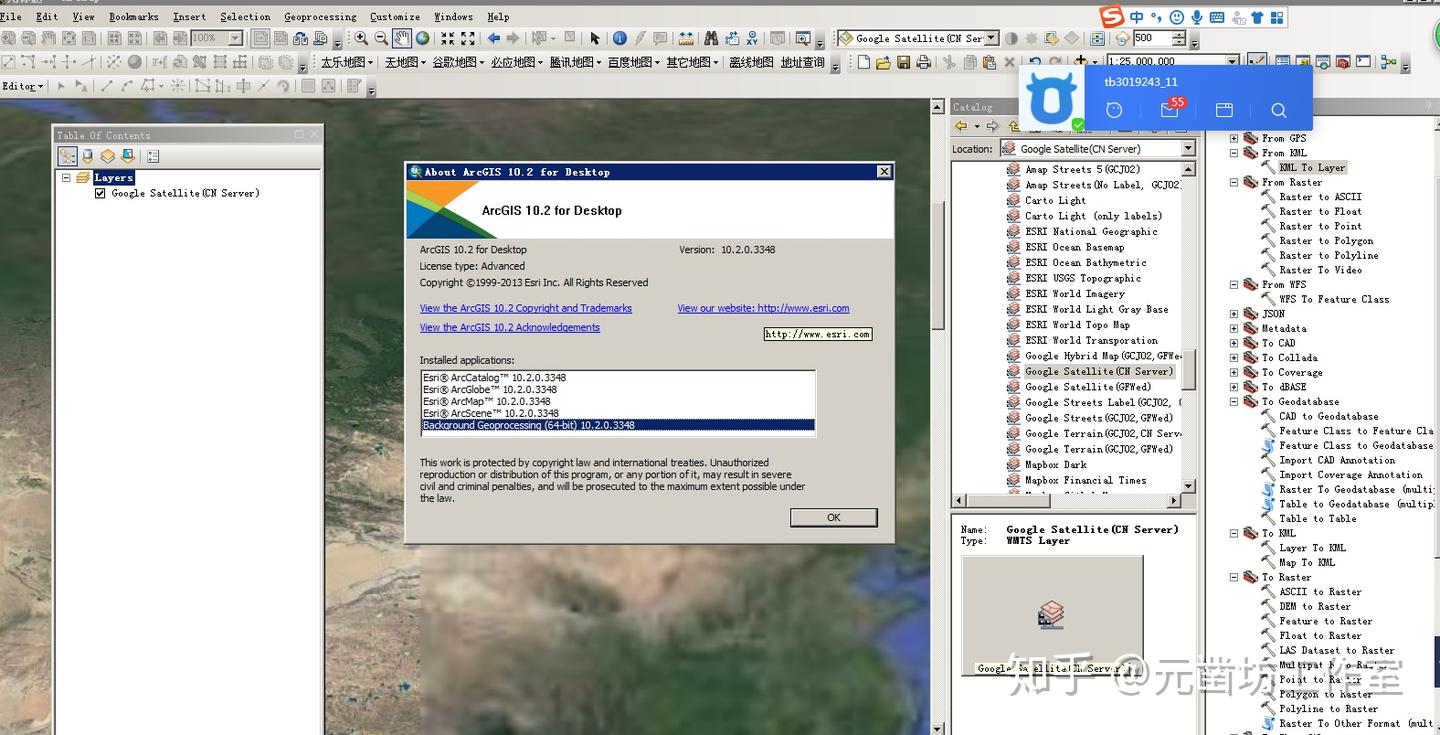Open the Table Of Contents options button
The width and height of the screenshot is (1440, 735).
pos(153,156)
